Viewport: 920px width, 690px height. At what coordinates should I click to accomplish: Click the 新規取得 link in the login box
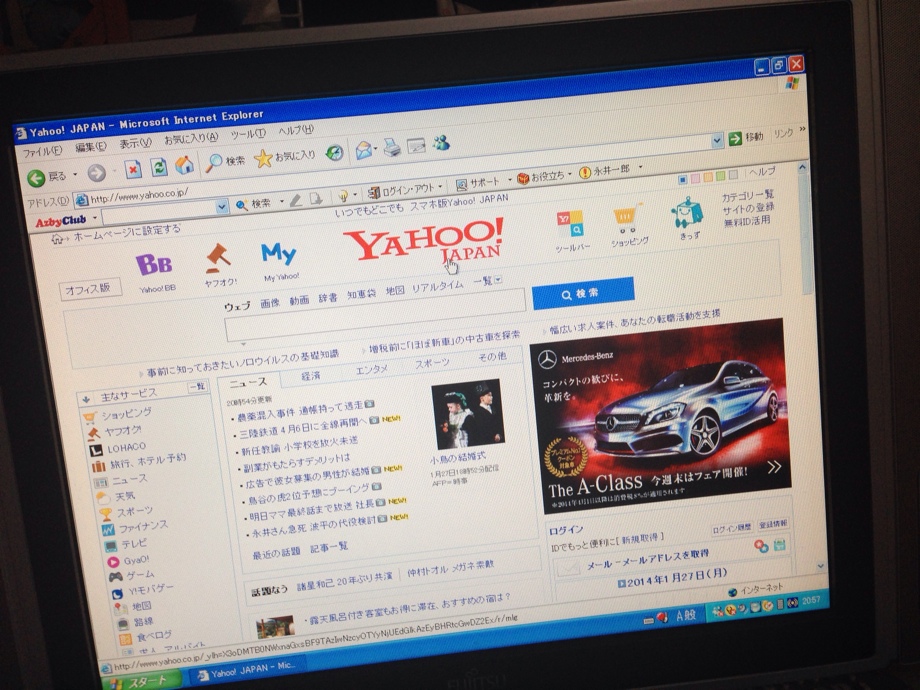coord(642,539)
